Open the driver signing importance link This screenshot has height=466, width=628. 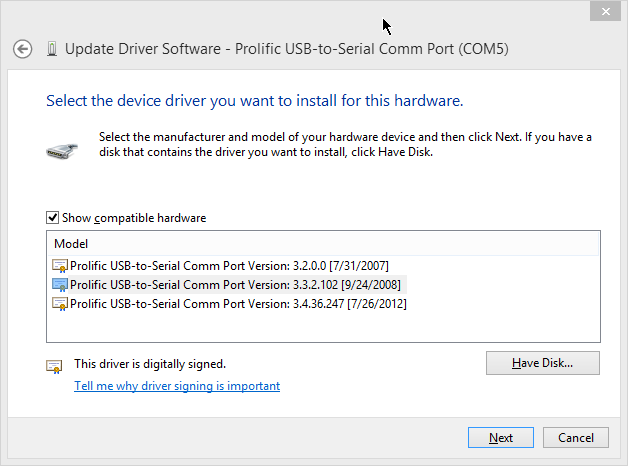(177, 386)
